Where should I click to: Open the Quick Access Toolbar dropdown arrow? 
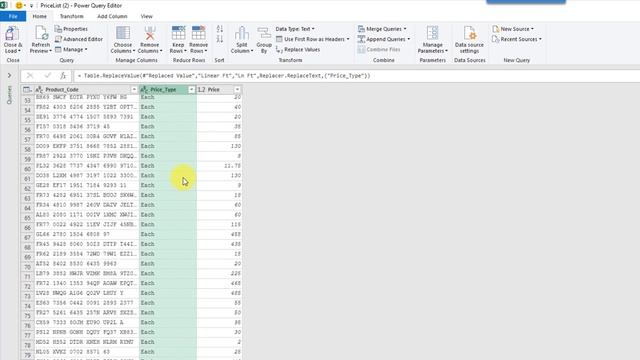point(31,6)
